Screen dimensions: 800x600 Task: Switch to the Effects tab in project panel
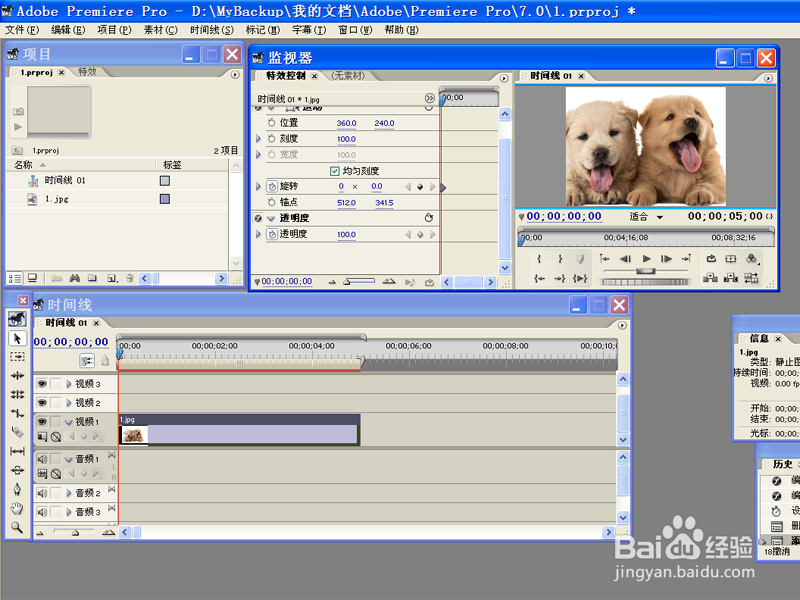[x=87, y=72]
